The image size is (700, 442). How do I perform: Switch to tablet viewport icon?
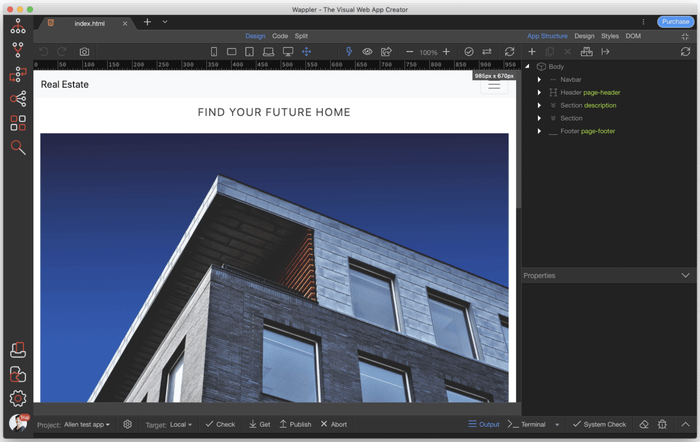(x=249, y=52)
